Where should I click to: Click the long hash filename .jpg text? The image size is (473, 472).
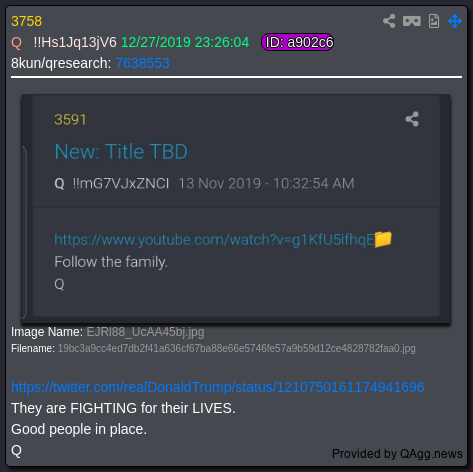click(237, 349)
